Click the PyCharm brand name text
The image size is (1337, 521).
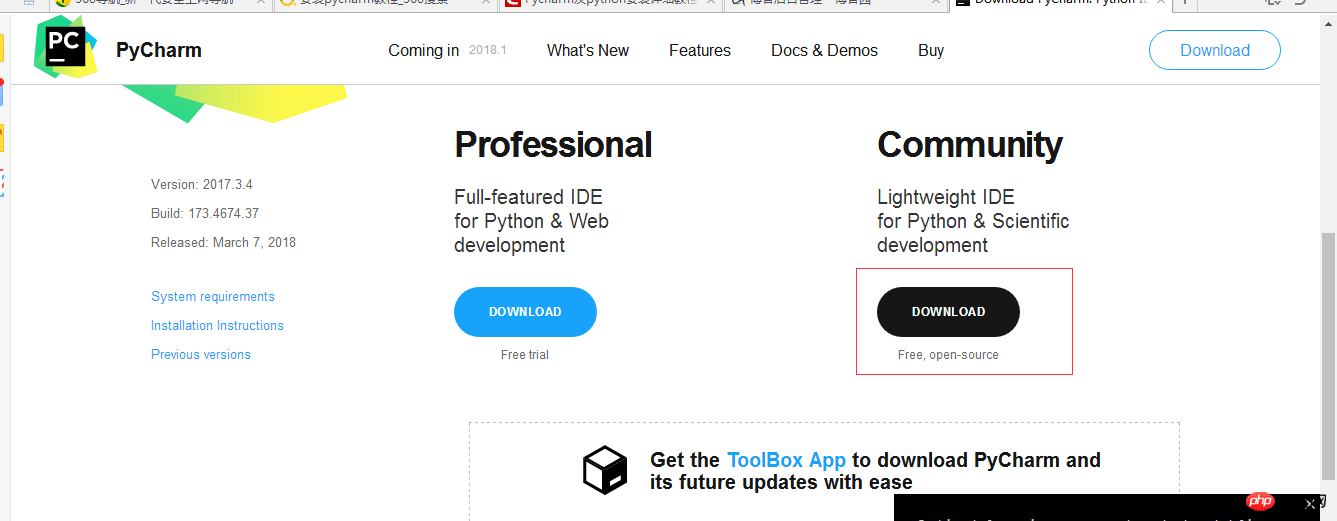click(x=159, y=50)
